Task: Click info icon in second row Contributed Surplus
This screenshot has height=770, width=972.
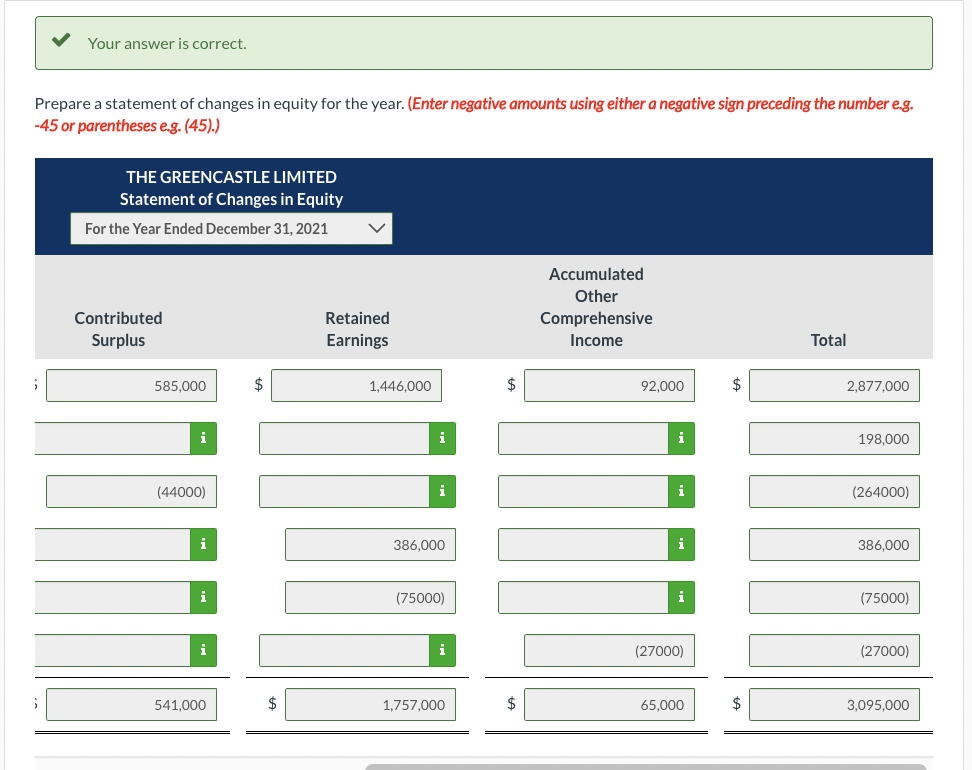Action: (203, 438)
